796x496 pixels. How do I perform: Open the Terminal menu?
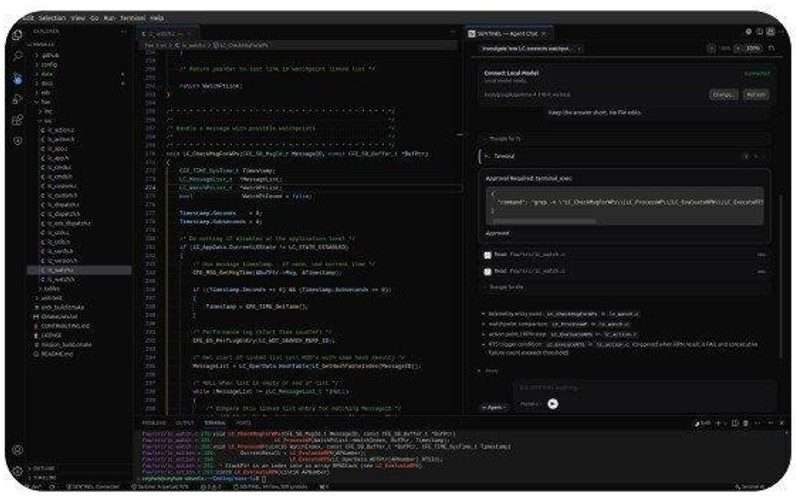point(132,18)
